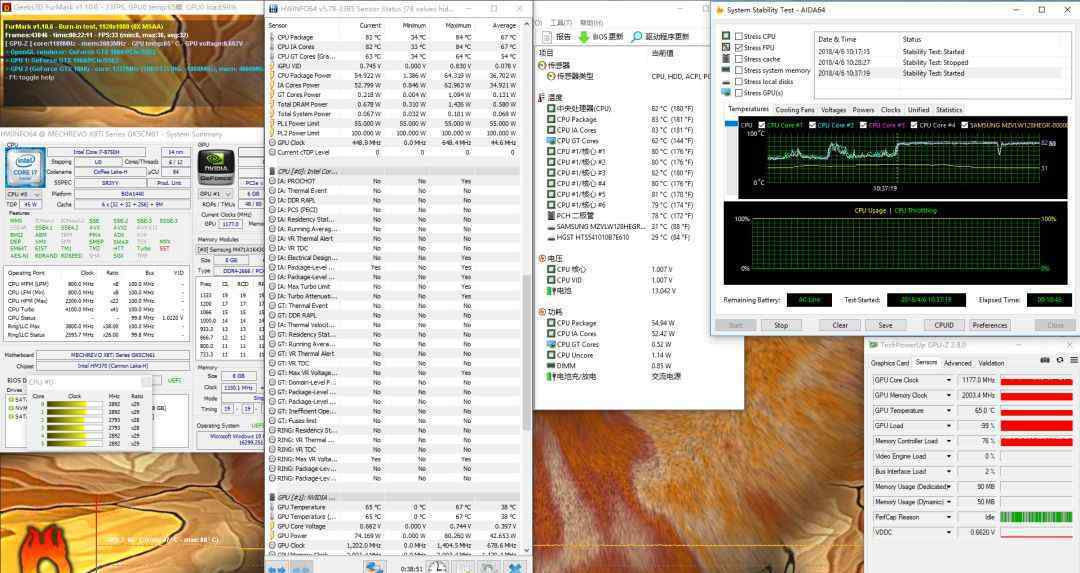Switch to Cooling Fans tab in AIDA64

pyautogui.click(x=794, y=110)
